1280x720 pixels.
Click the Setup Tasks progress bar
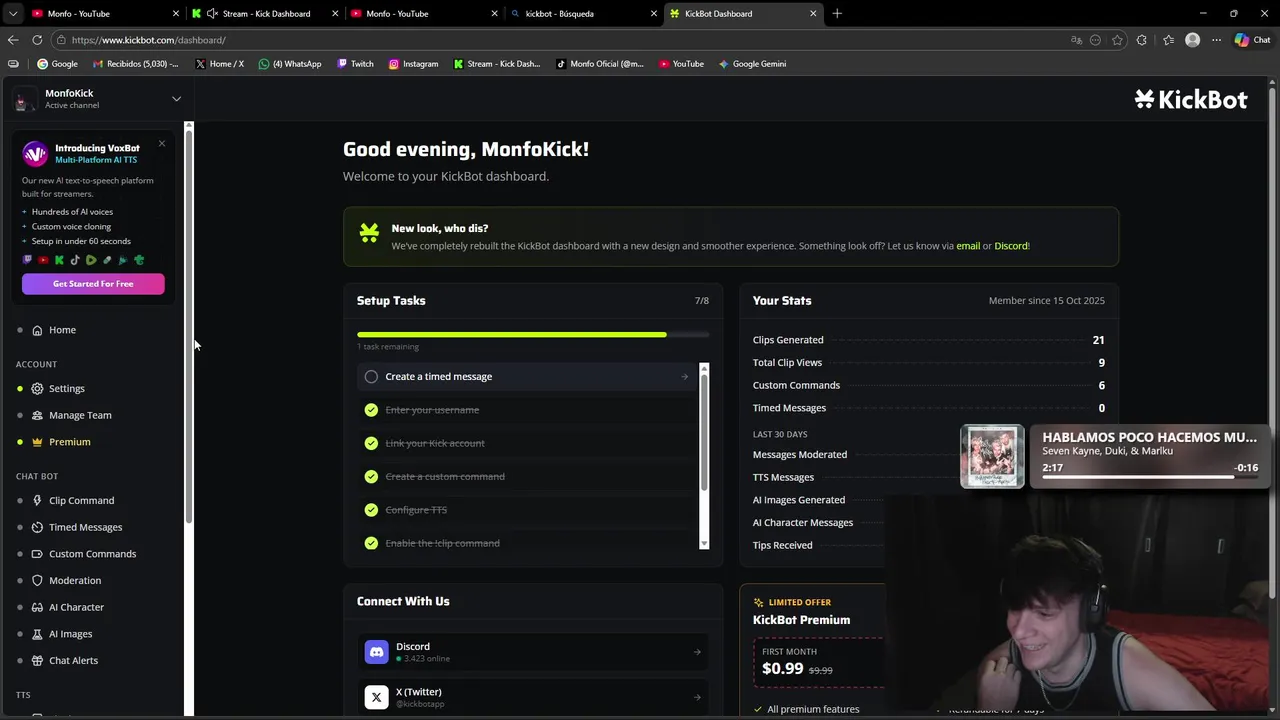click(x=533, y=334)
